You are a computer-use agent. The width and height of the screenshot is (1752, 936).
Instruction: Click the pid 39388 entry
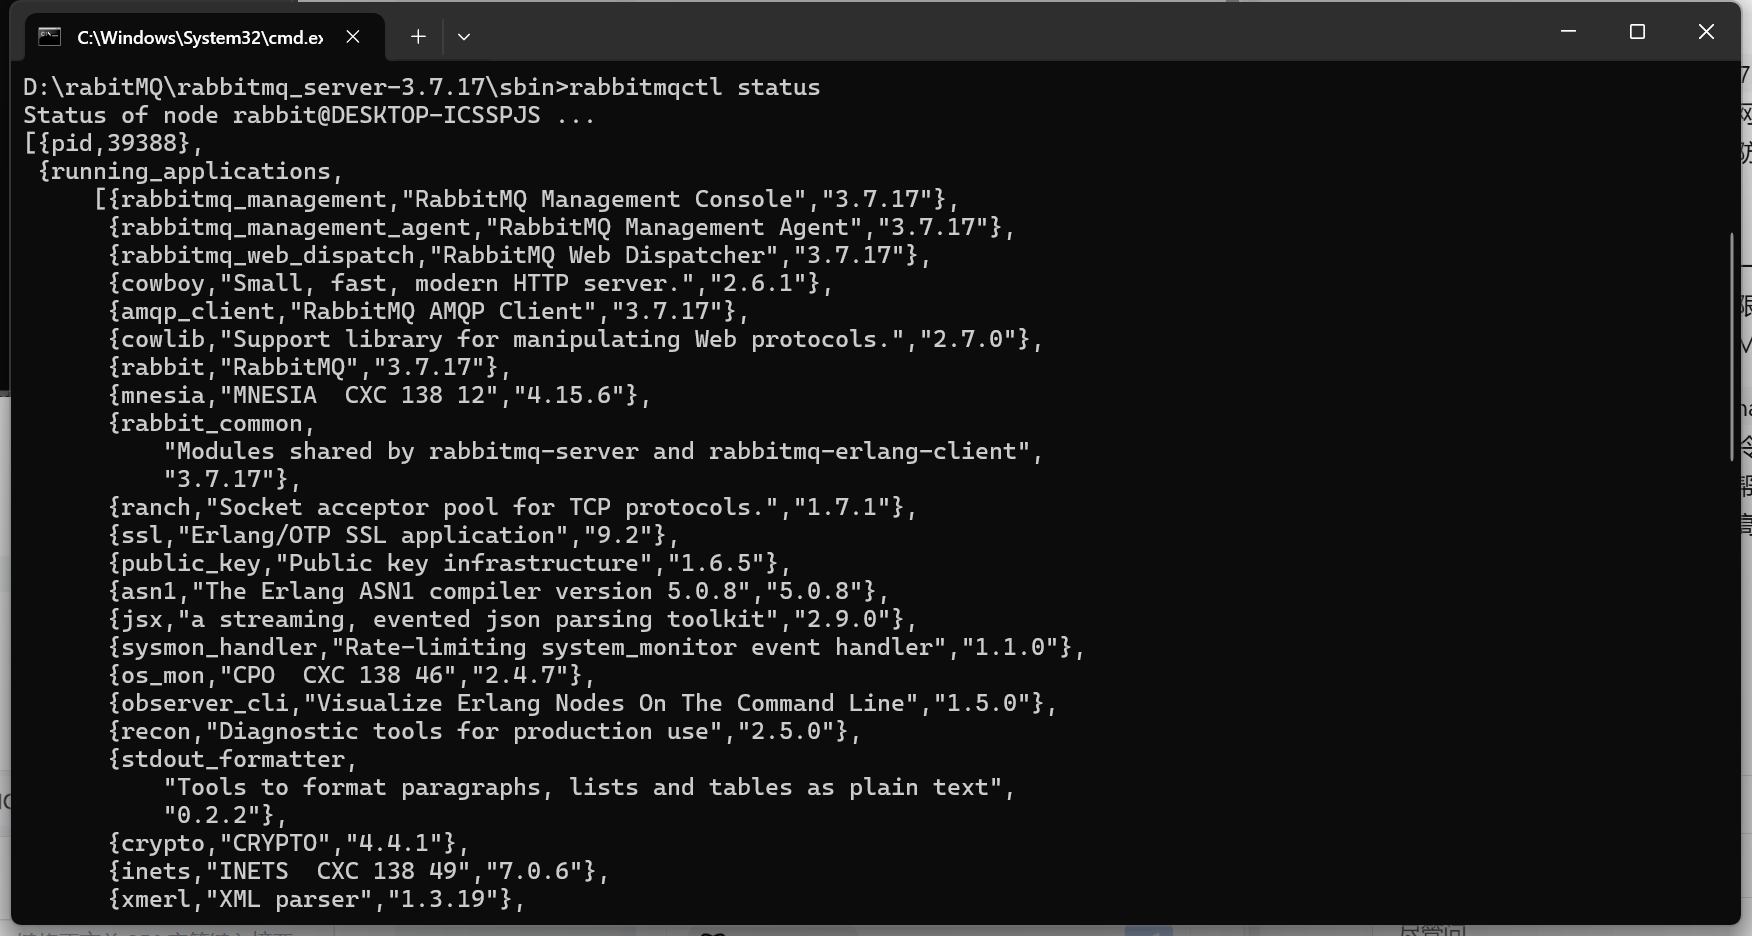113,143
